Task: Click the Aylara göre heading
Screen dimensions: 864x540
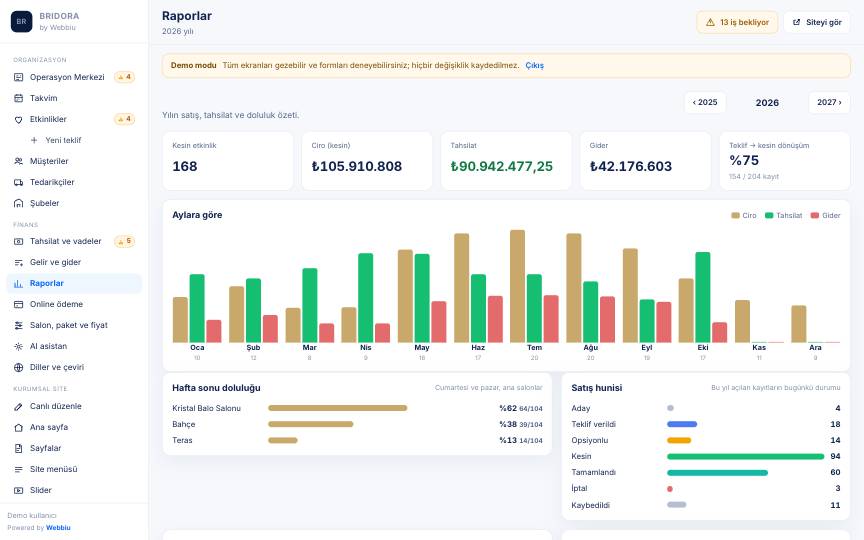Action: (197, 215)
